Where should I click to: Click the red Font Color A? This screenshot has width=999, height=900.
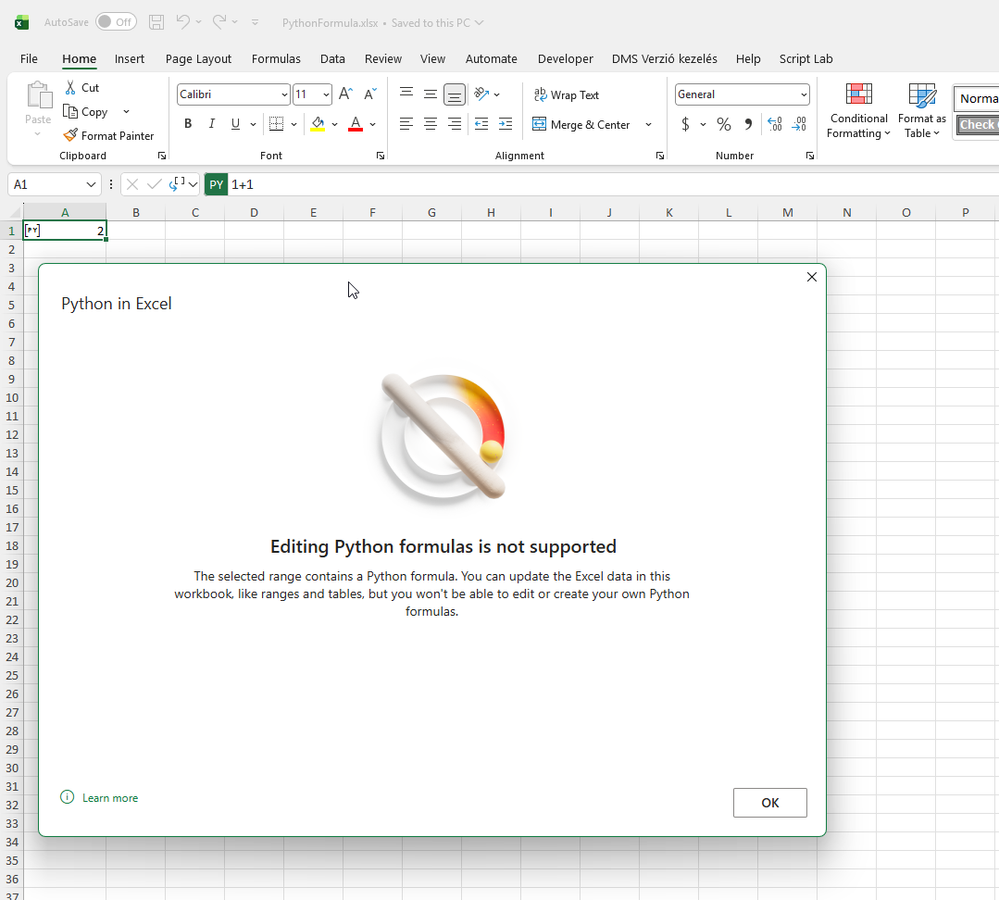click(x=356, y=124)
